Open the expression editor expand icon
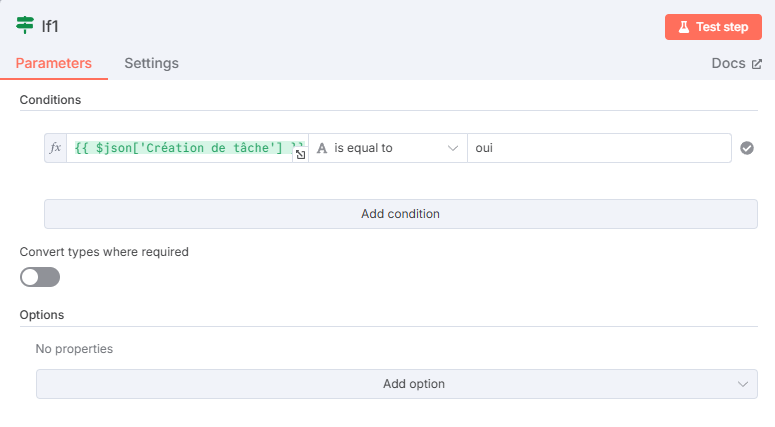This screenshot has height=427, width=775. click(300, 155)
